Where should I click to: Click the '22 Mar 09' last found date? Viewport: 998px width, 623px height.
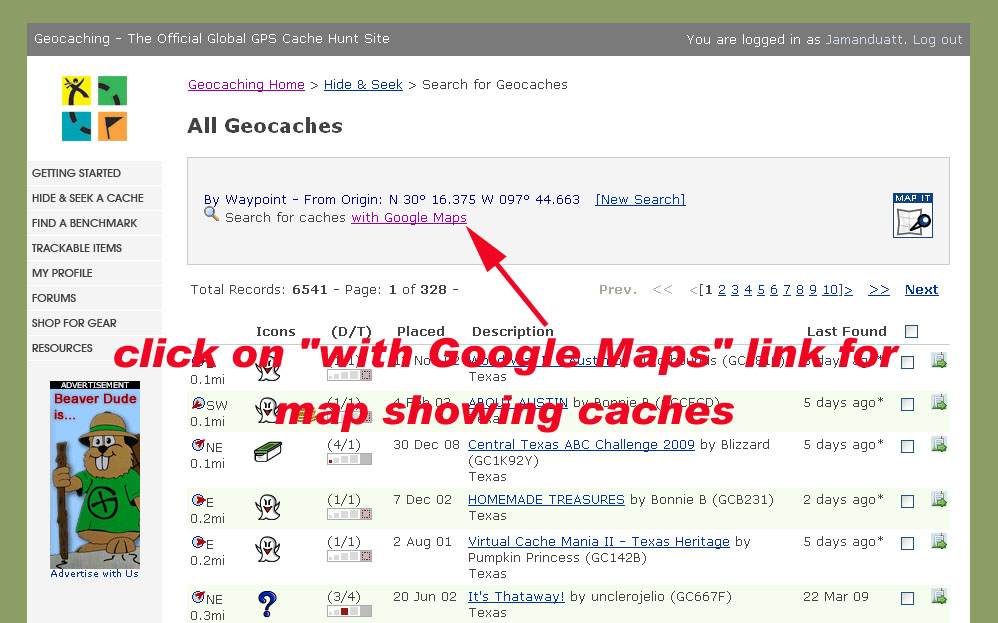(x=836, y=596)
